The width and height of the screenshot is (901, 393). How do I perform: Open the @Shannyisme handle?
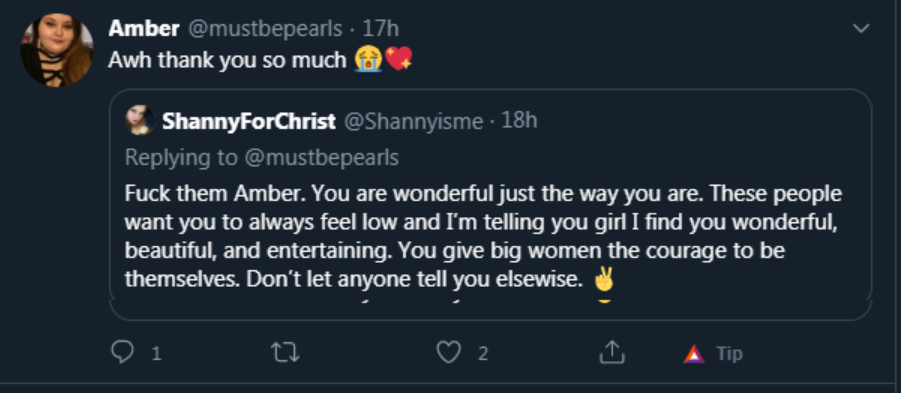414,121
